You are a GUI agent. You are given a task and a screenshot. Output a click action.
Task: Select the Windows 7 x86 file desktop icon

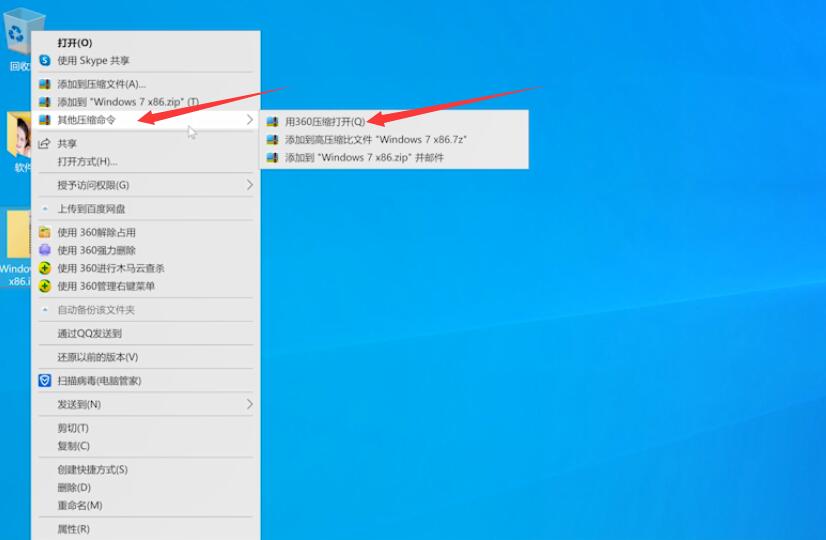tap(18, 248)
